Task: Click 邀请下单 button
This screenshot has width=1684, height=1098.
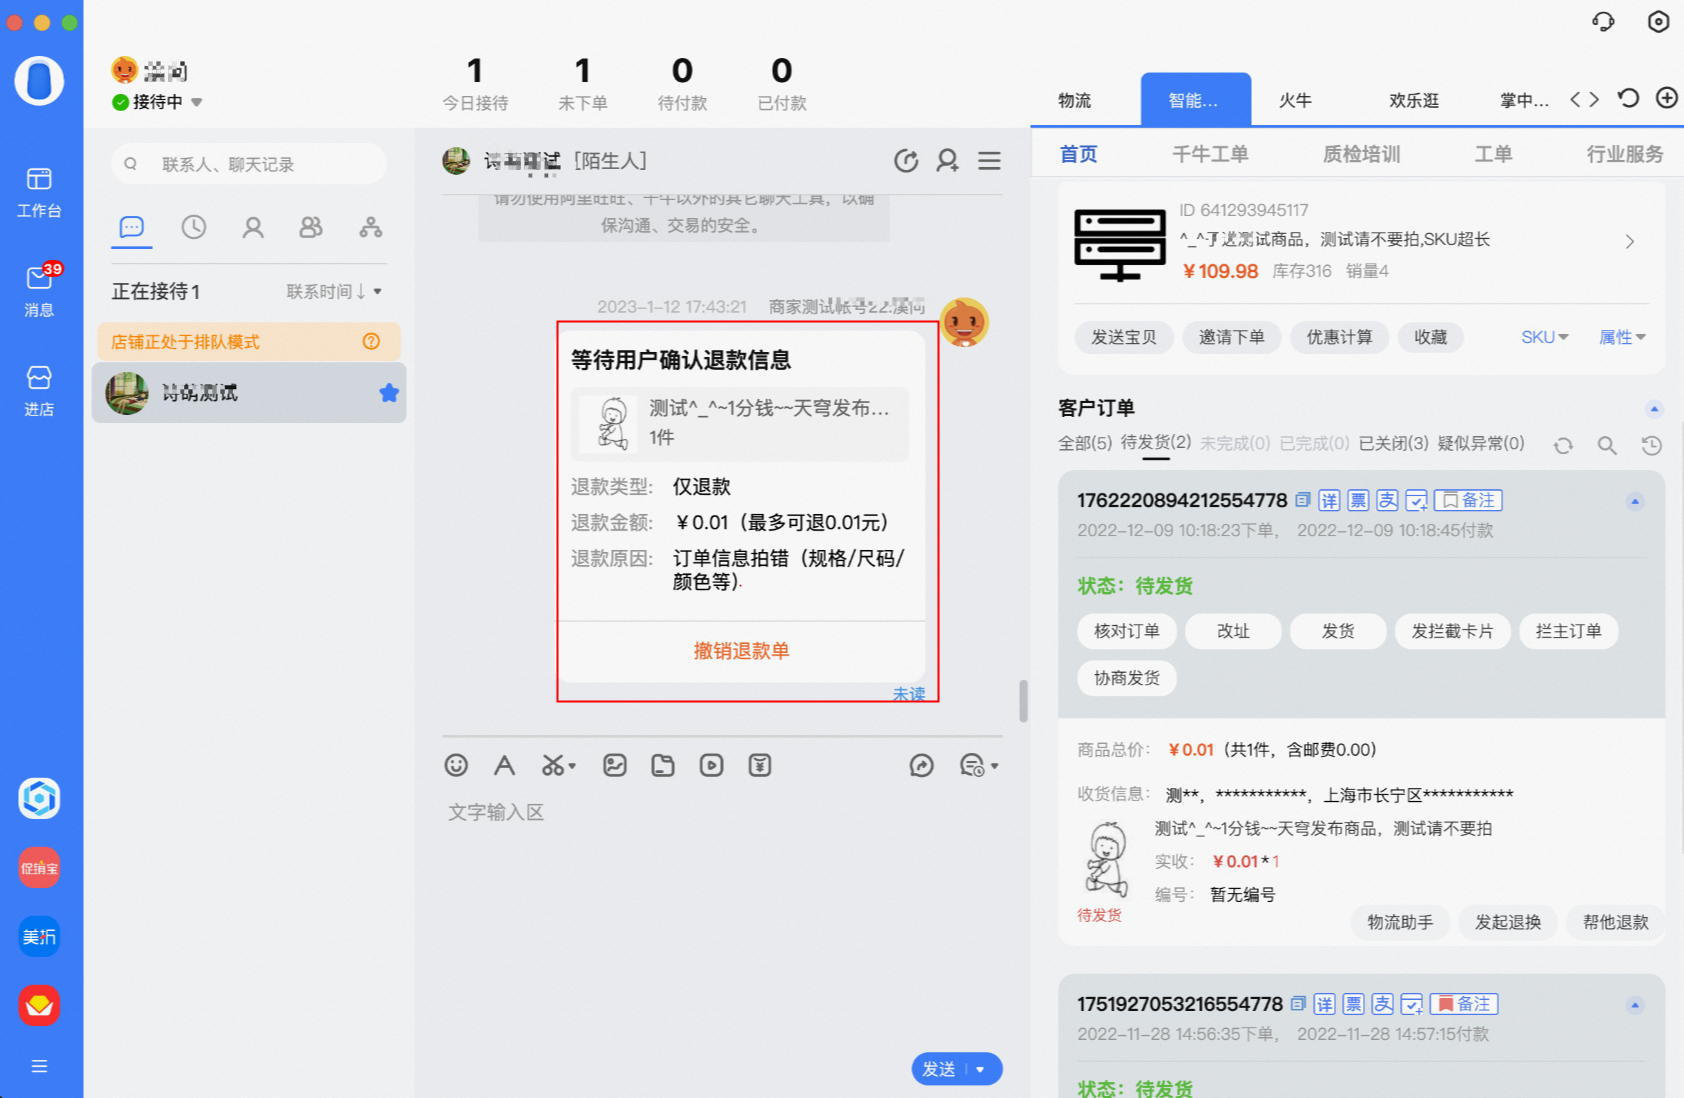Action: [1231, 337]
